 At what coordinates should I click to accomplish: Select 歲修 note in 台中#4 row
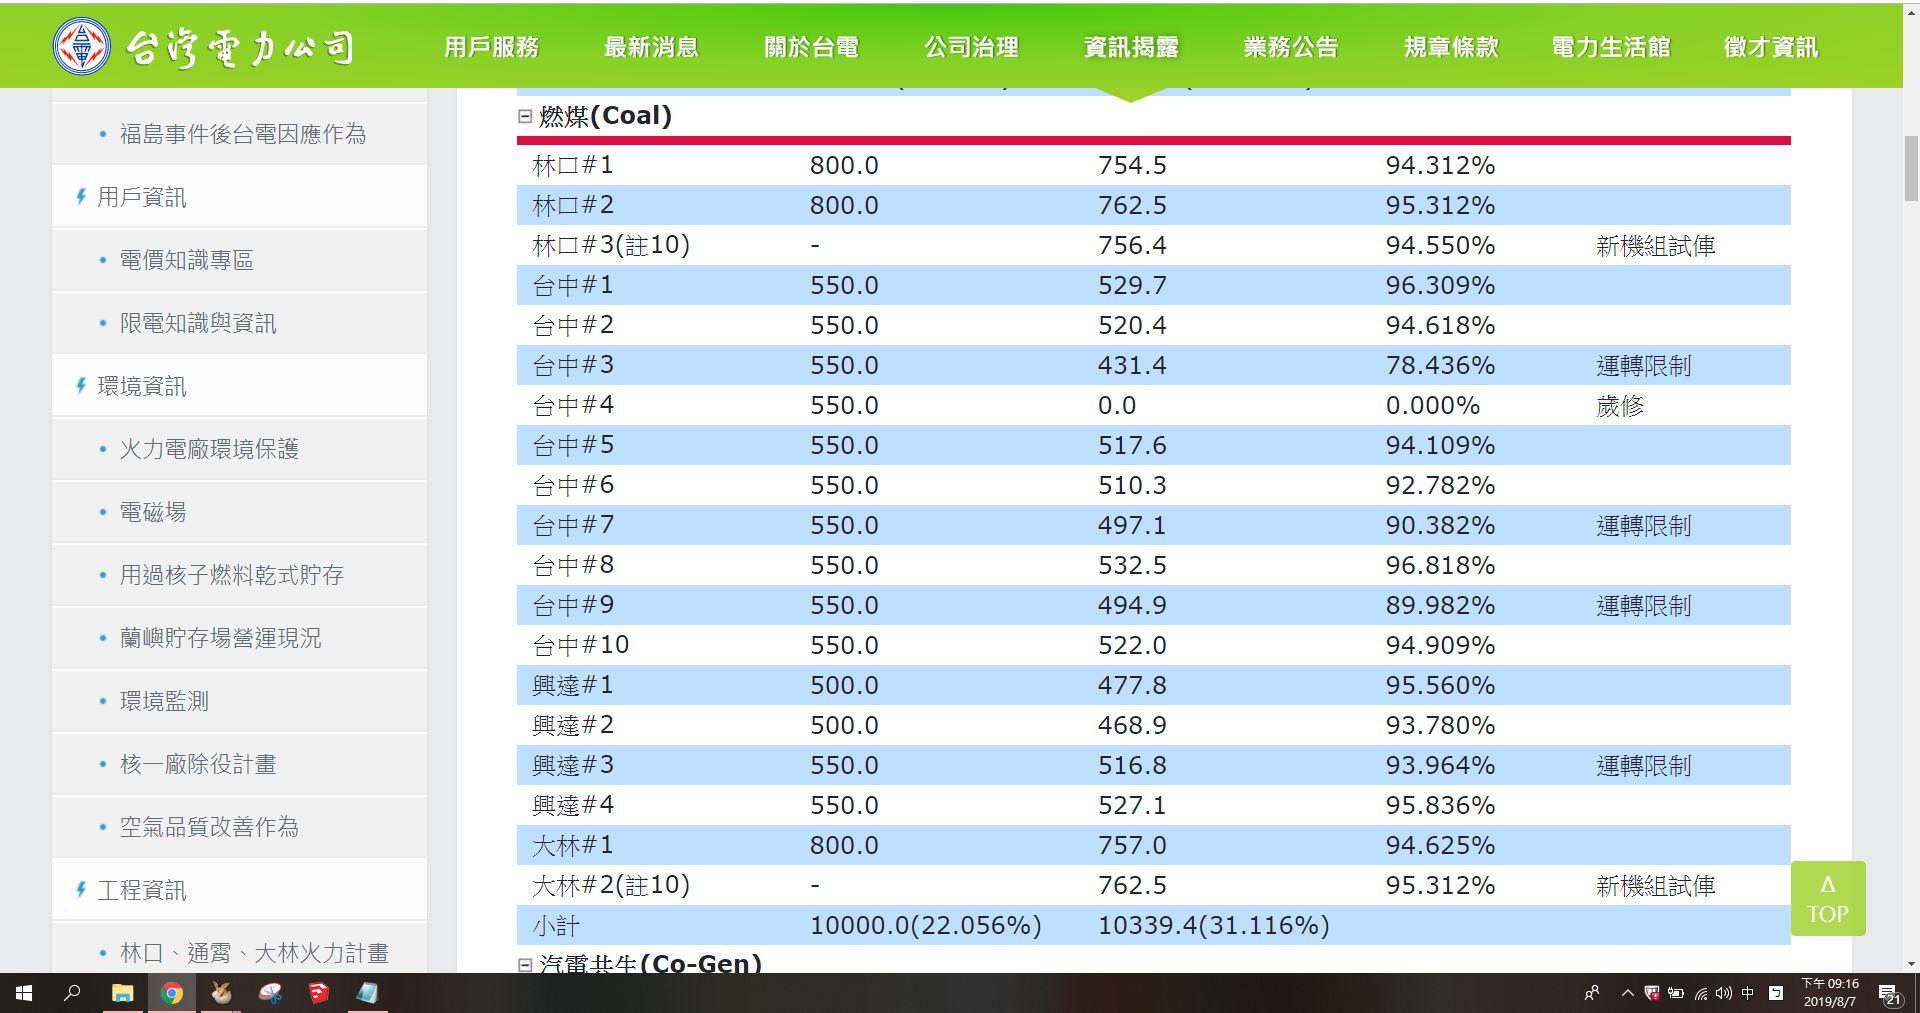(x=1620, y=405)
